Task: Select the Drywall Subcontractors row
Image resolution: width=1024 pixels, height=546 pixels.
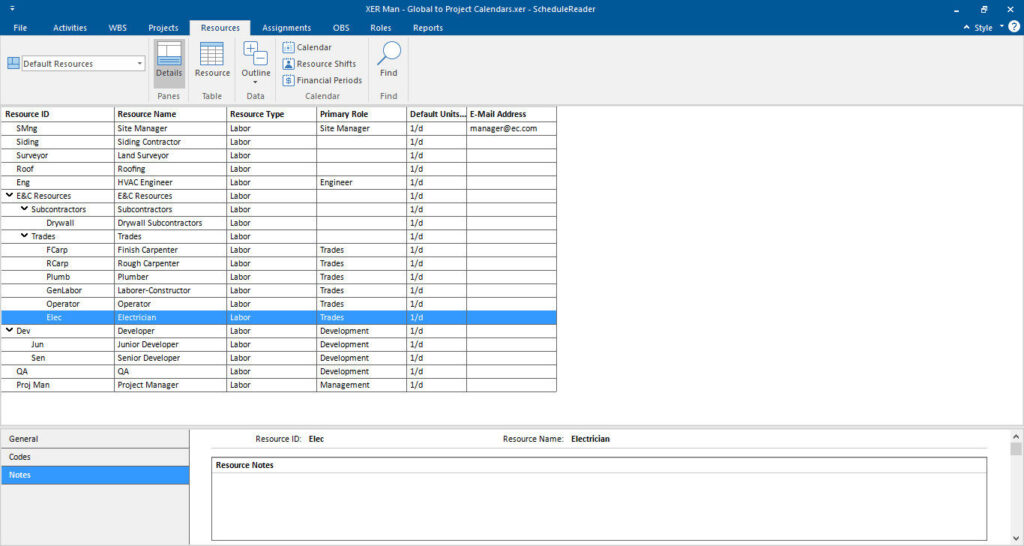Action: coord(279,223)
